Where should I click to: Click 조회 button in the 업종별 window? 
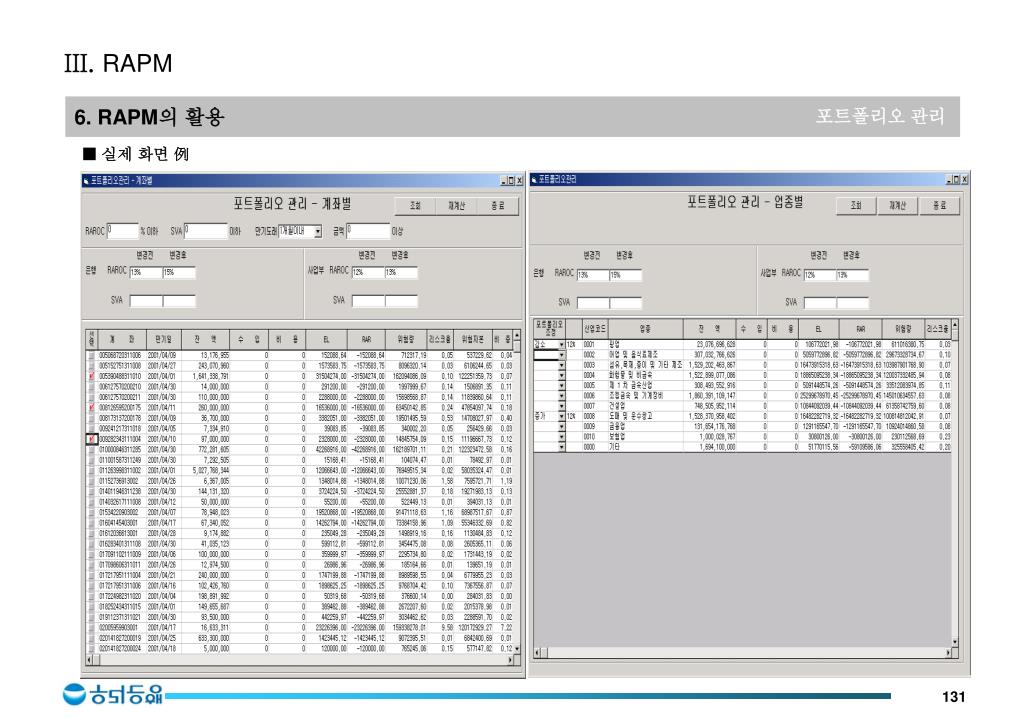[x=856, y=206]
